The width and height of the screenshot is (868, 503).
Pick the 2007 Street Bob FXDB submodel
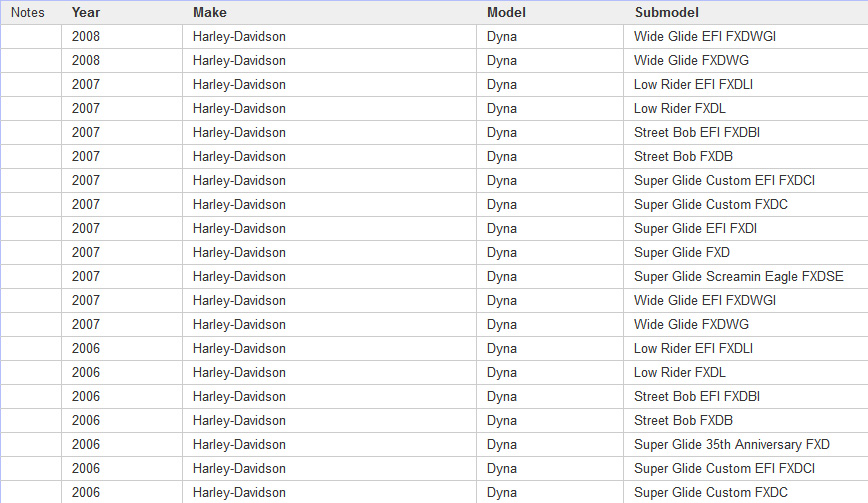683,156
